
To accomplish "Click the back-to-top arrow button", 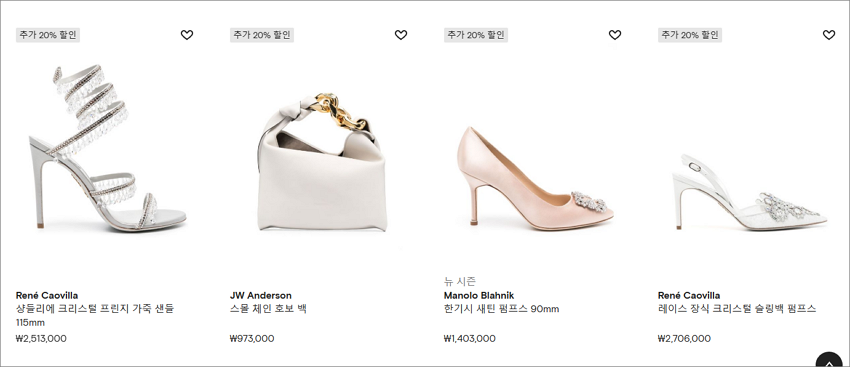I will point(829,362).
